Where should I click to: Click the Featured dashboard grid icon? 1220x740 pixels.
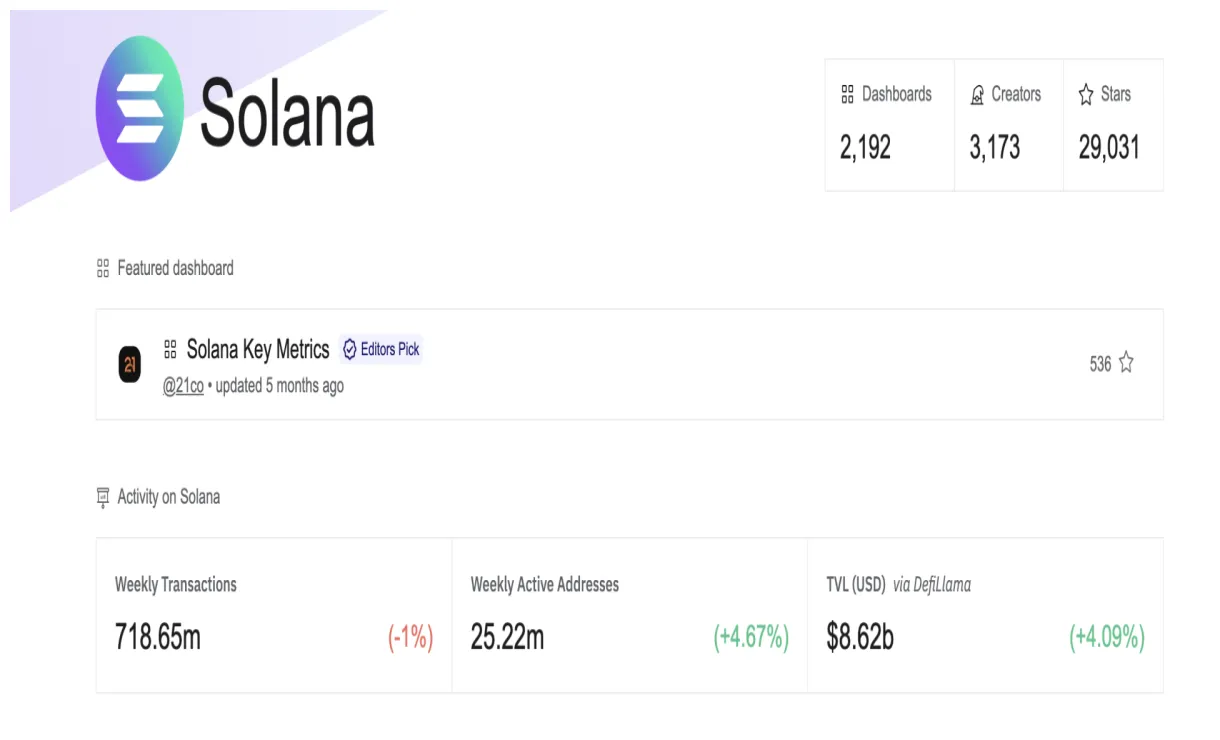[102, 267]
